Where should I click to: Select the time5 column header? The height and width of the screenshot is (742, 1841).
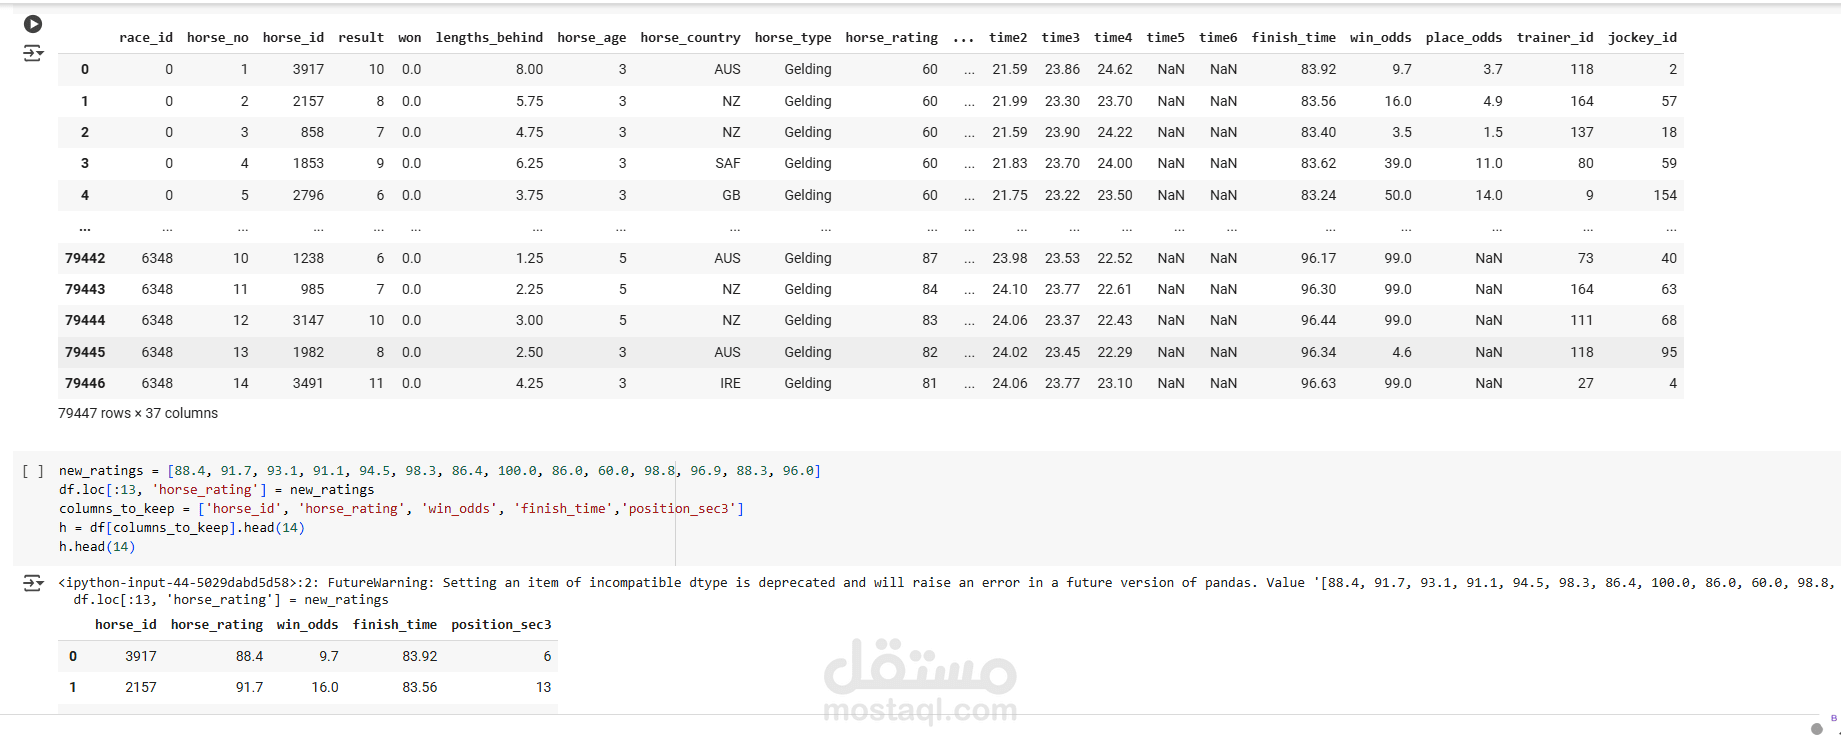pos(1166,38)
